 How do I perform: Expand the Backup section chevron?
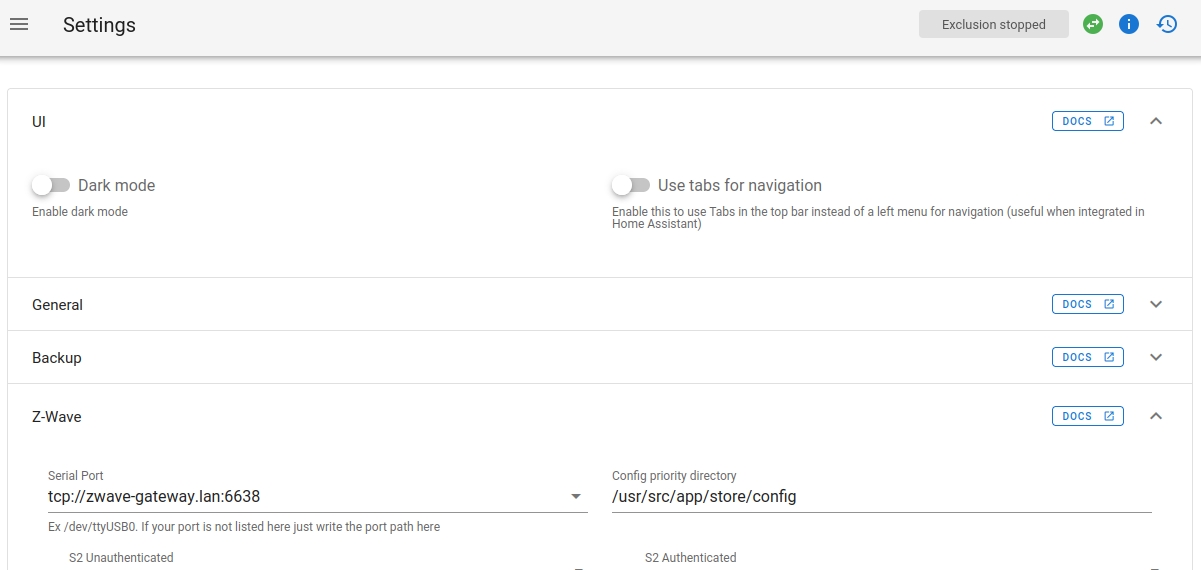1156,357
